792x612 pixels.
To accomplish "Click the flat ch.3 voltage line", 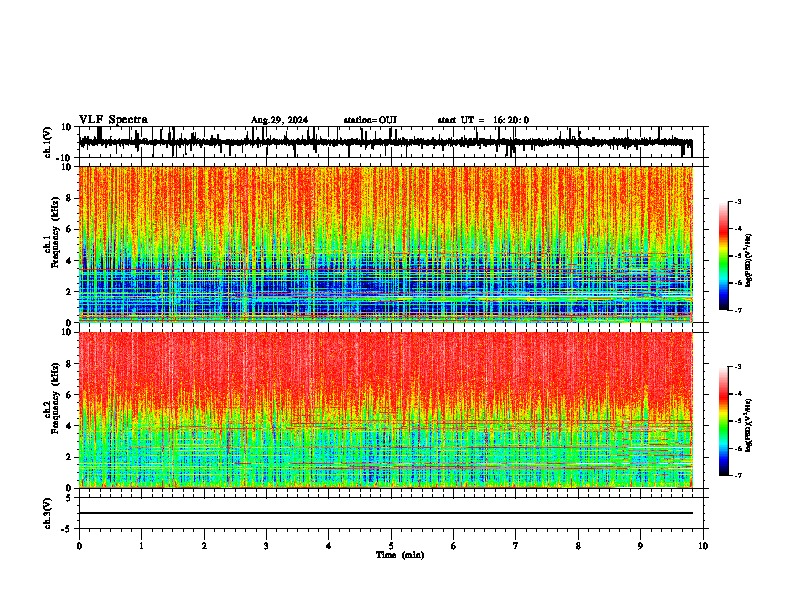I will point(386,513).
